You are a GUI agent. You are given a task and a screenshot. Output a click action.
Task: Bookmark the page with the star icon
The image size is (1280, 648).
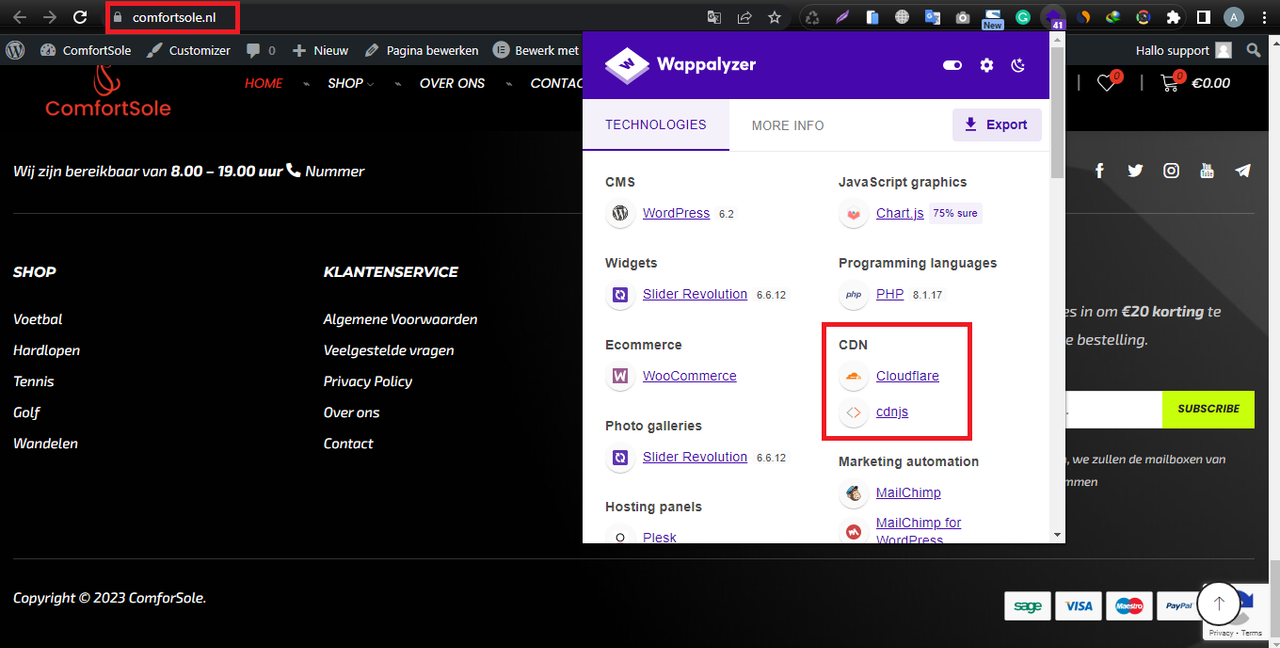coord(774,17)
